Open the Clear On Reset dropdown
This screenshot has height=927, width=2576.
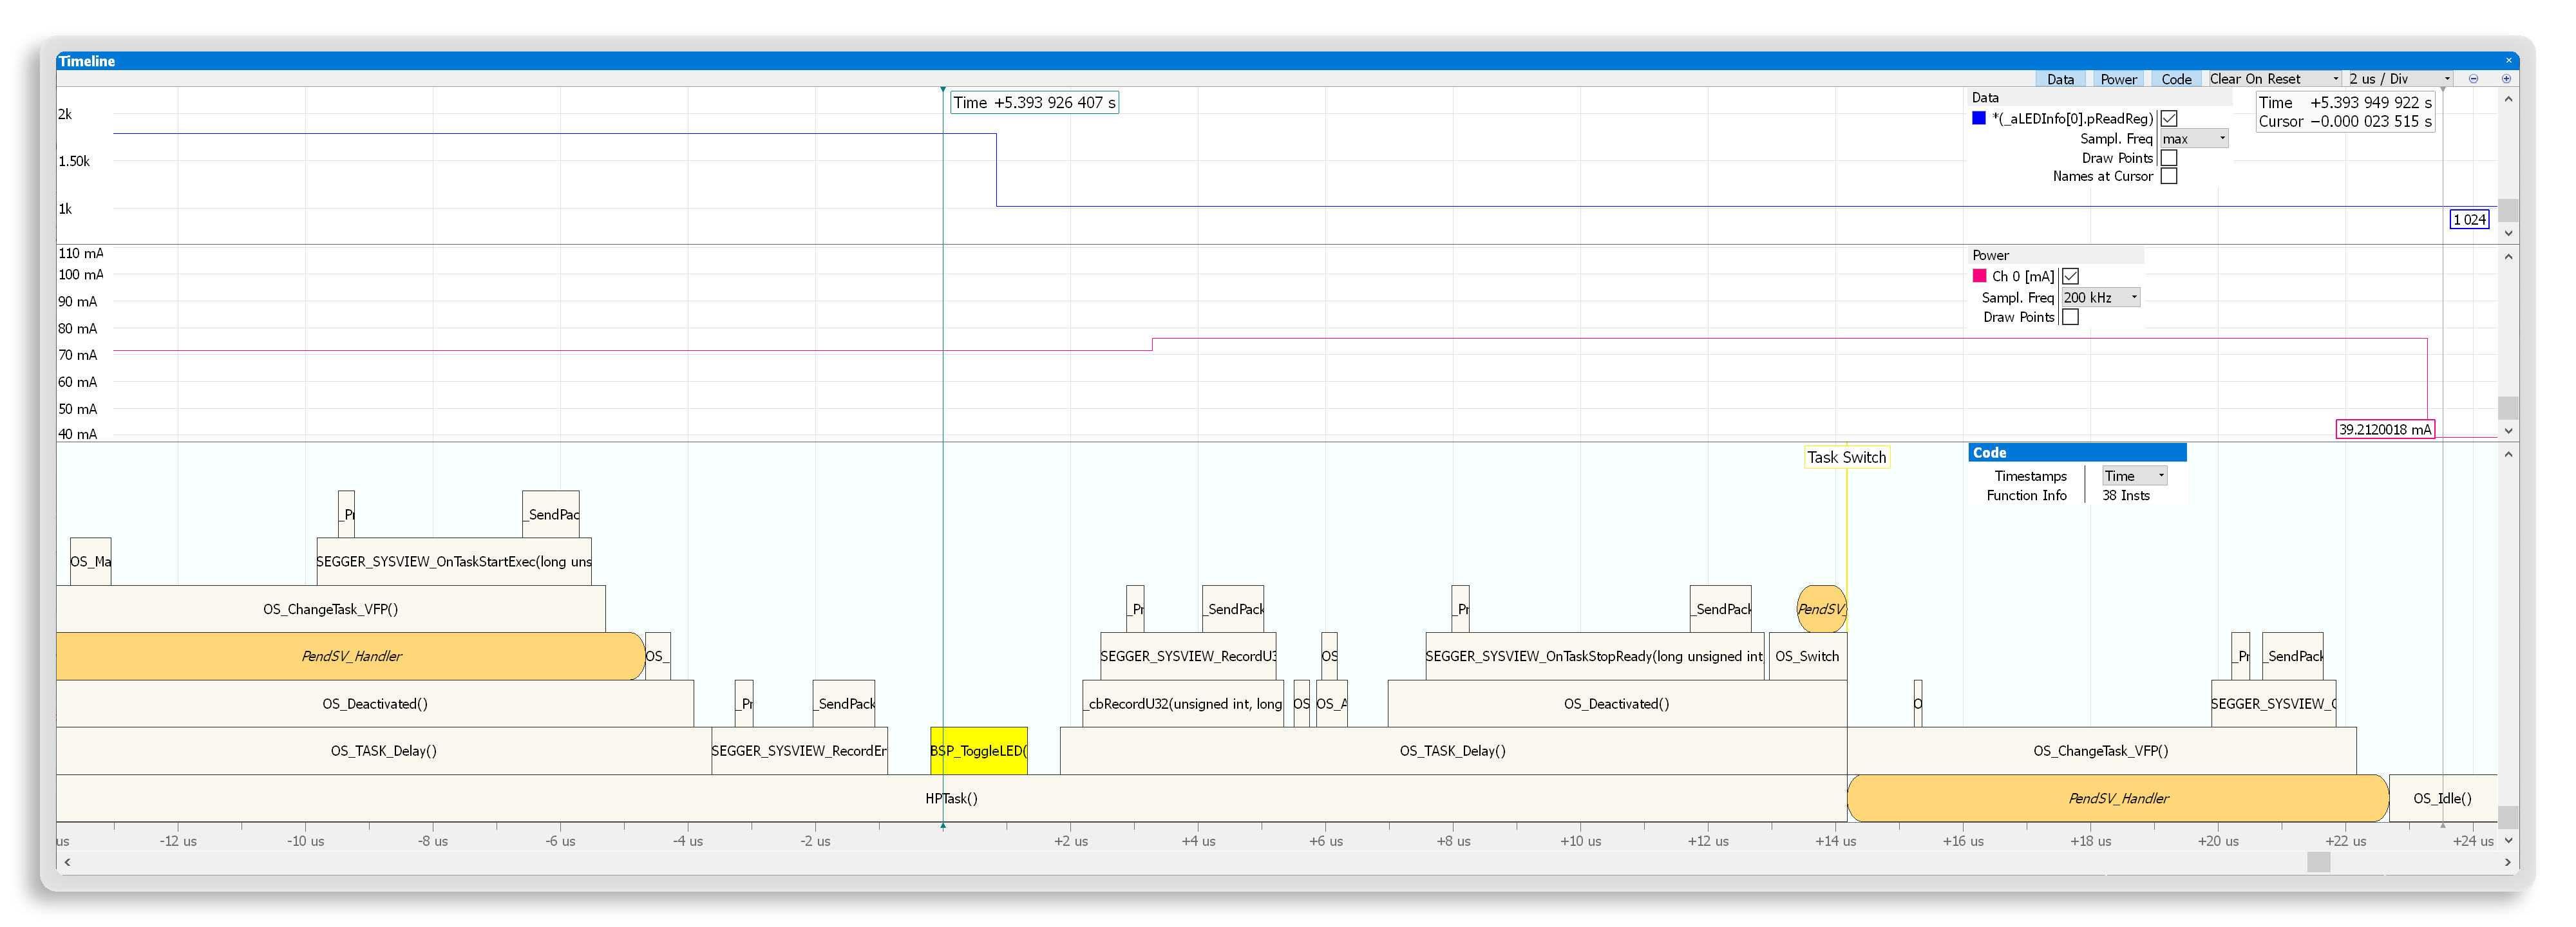2274,79
